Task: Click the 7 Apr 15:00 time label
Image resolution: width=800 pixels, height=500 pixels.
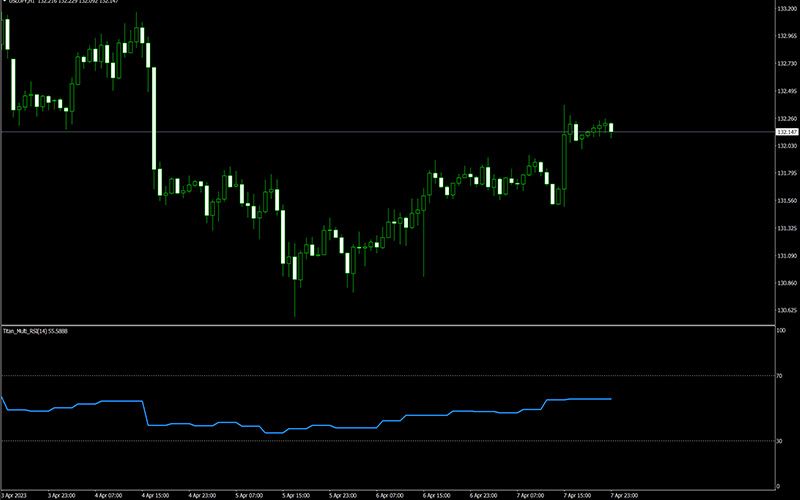Action: [x=578, y=495]
